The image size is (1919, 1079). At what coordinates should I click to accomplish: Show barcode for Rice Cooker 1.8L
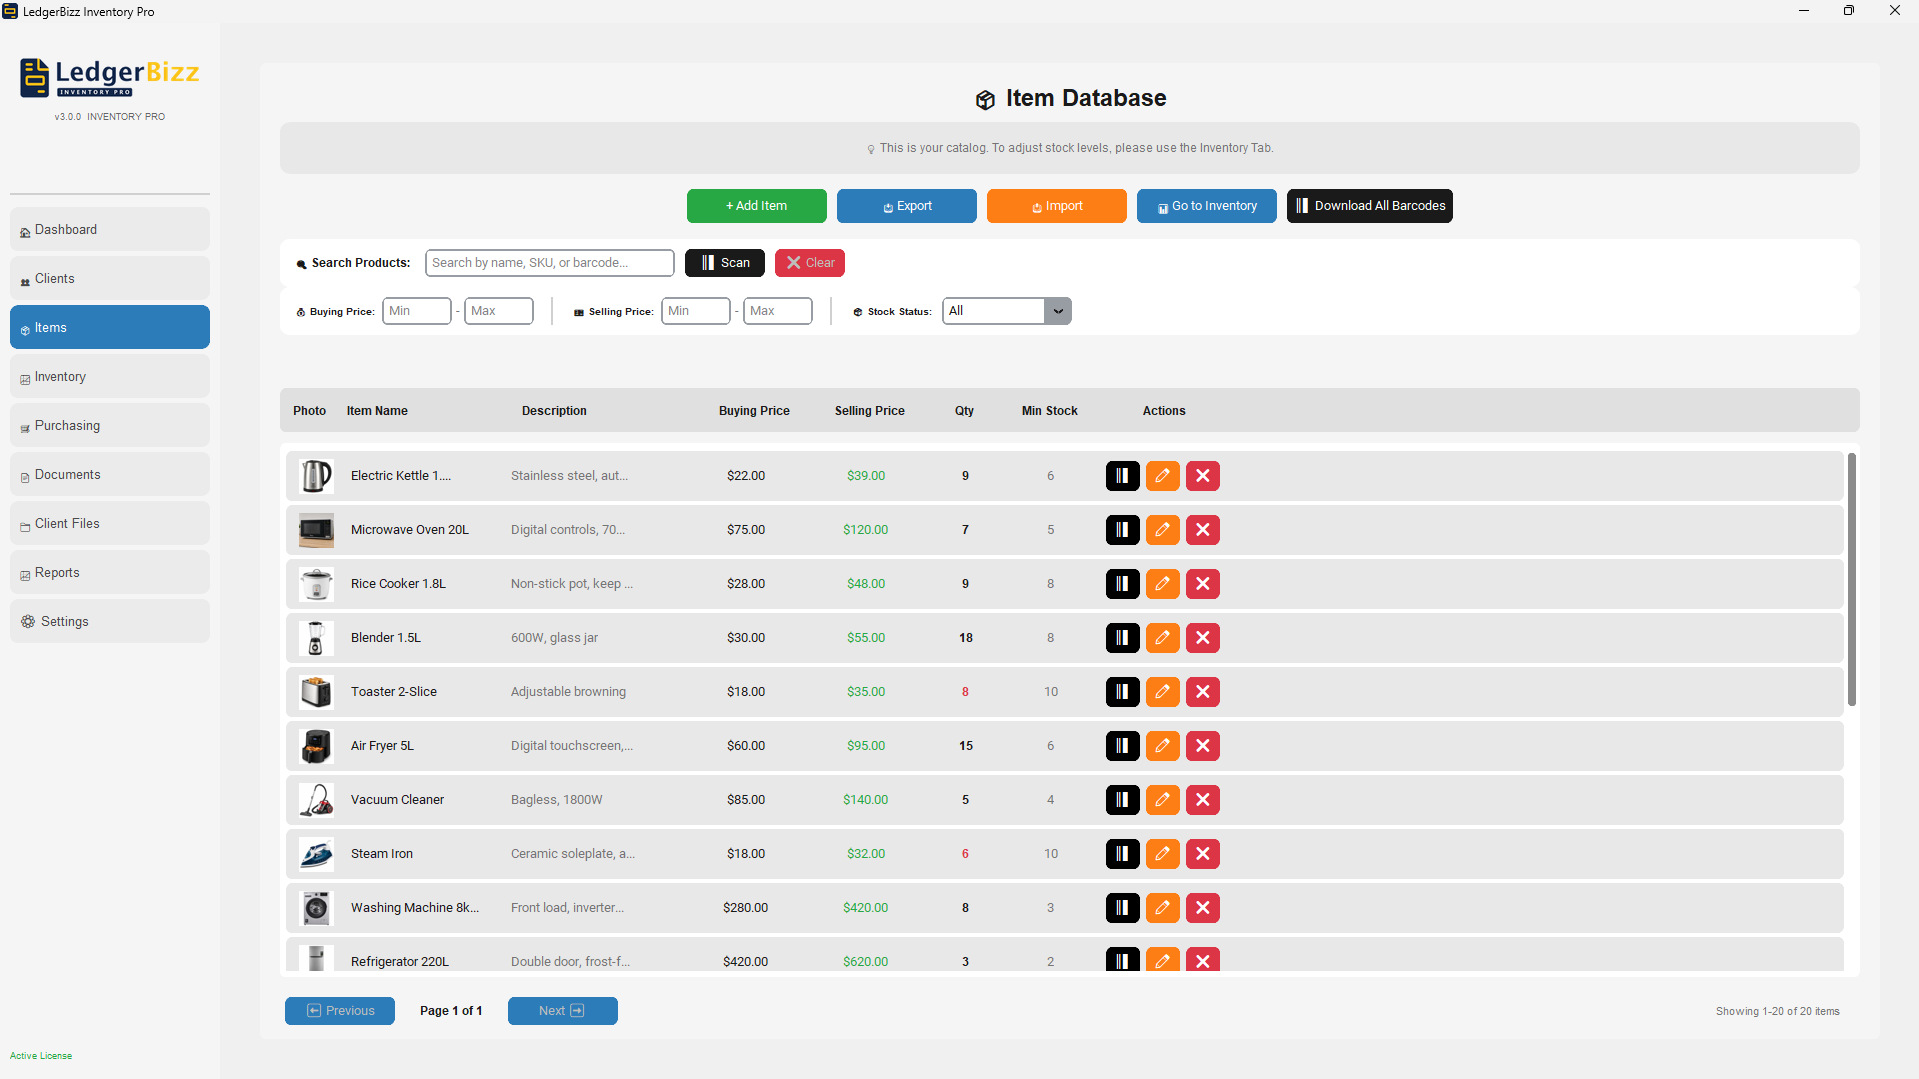point(1122,584)
